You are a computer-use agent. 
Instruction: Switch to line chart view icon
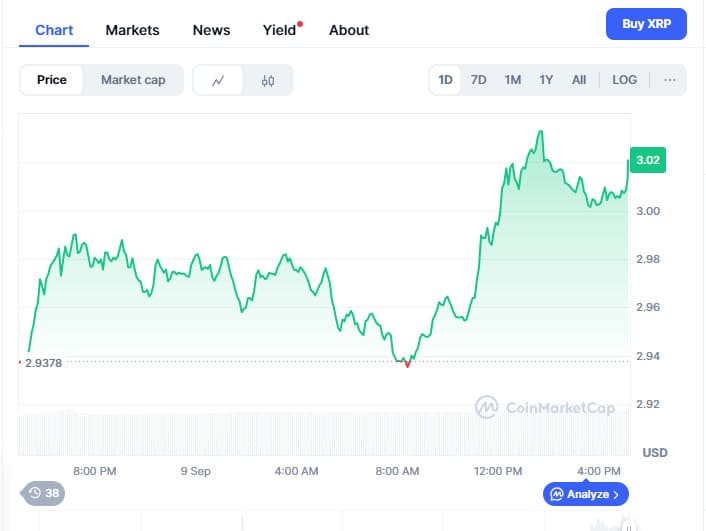218,81
